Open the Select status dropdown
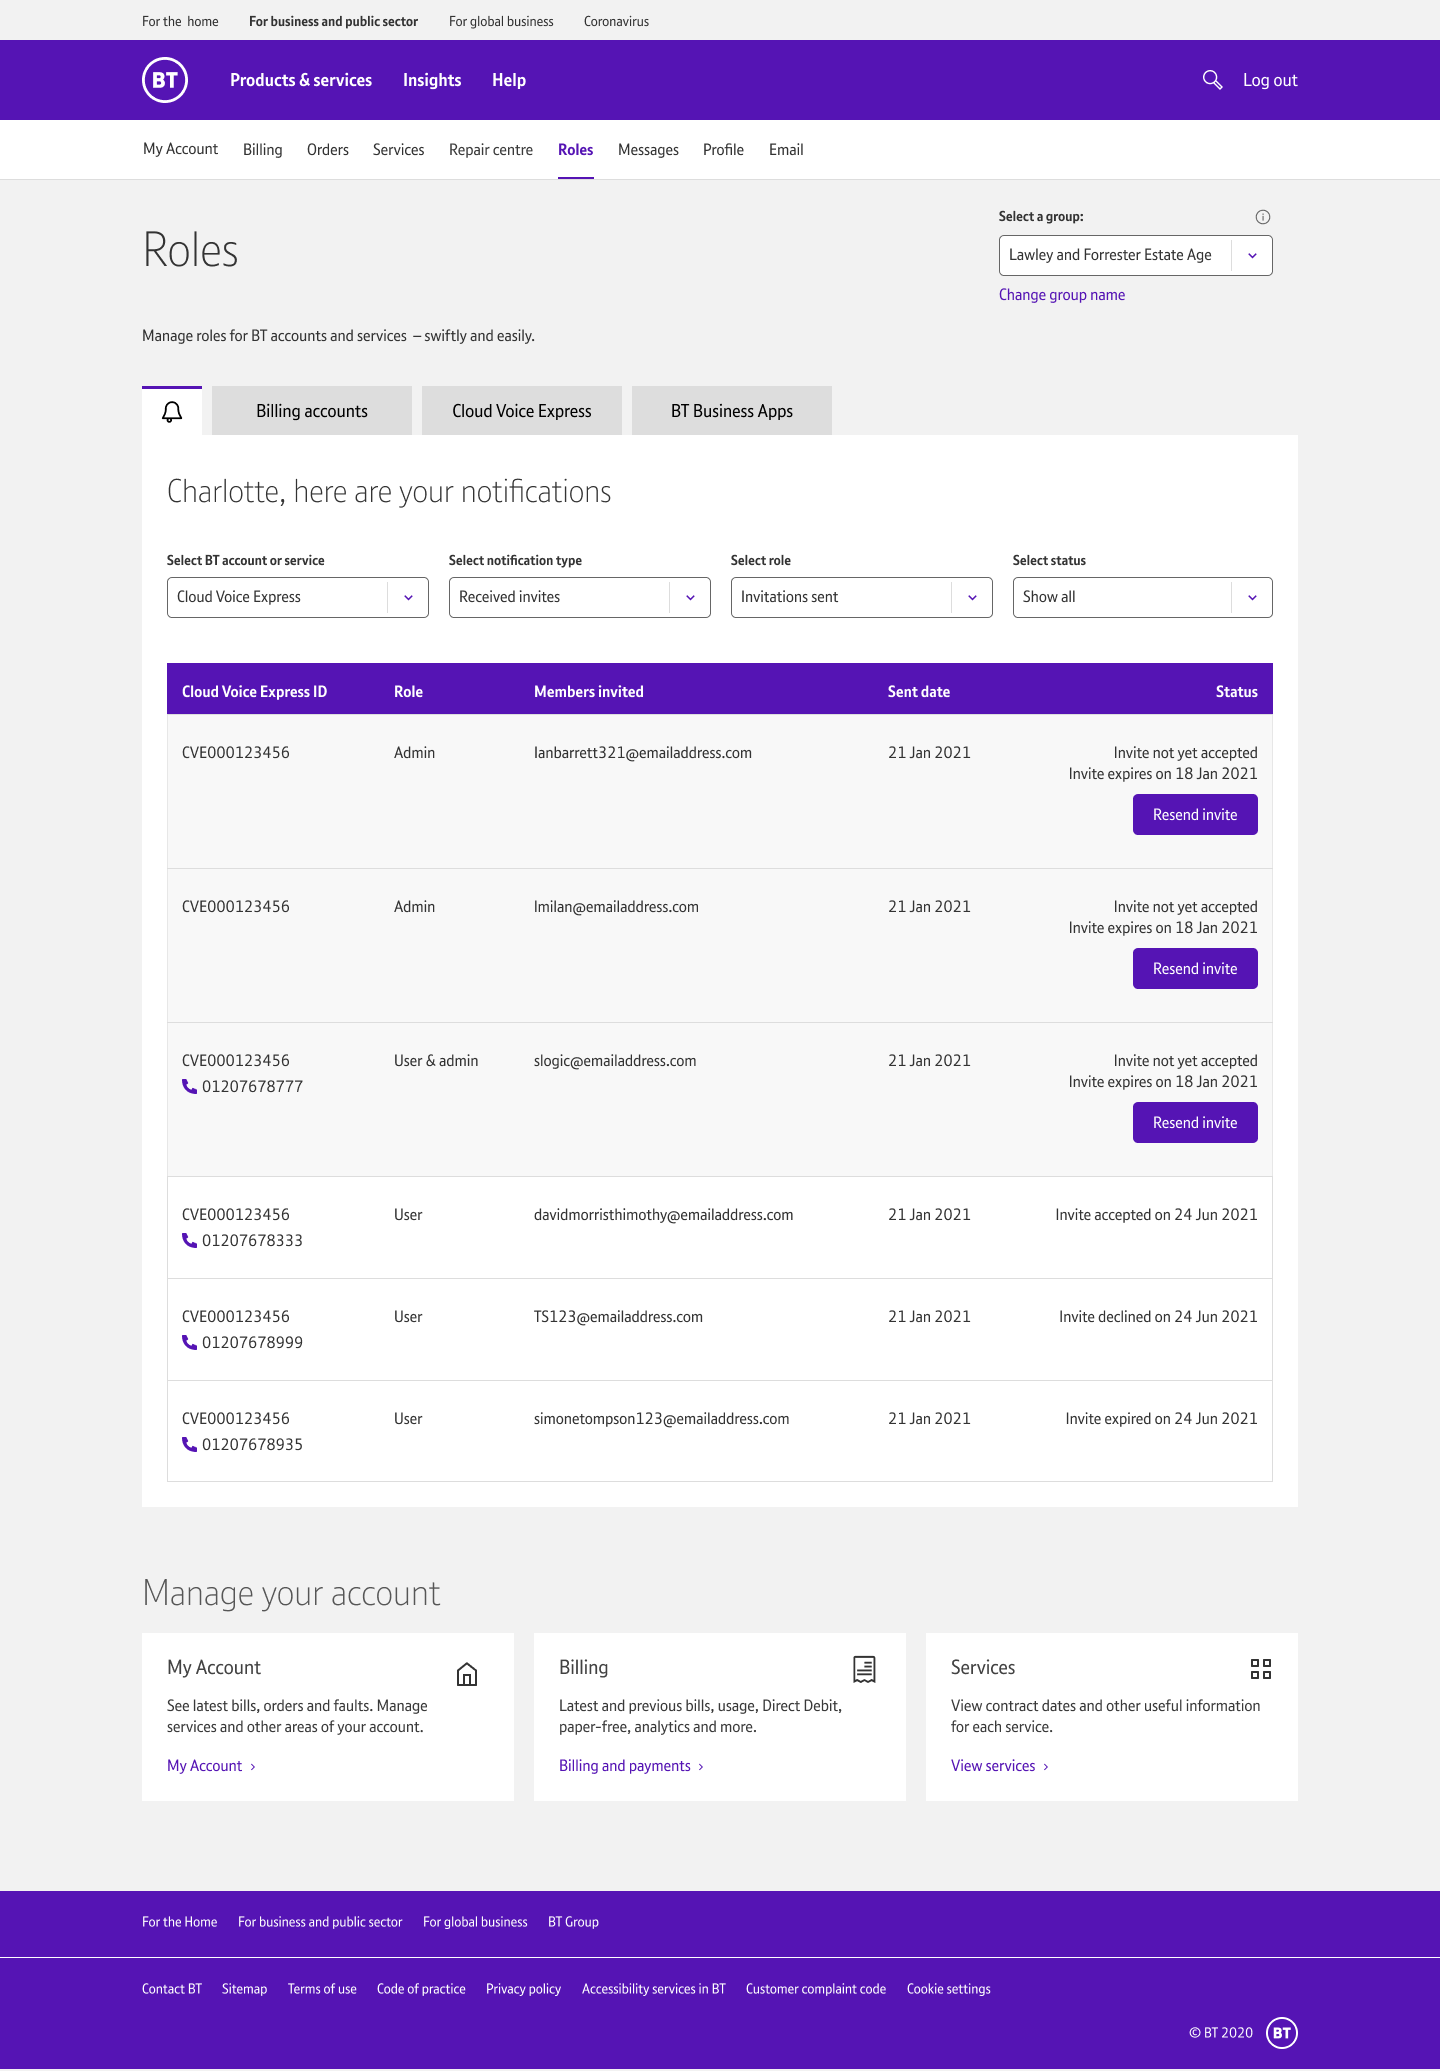This screenshot has width=1440, height=2071. 1143,598
